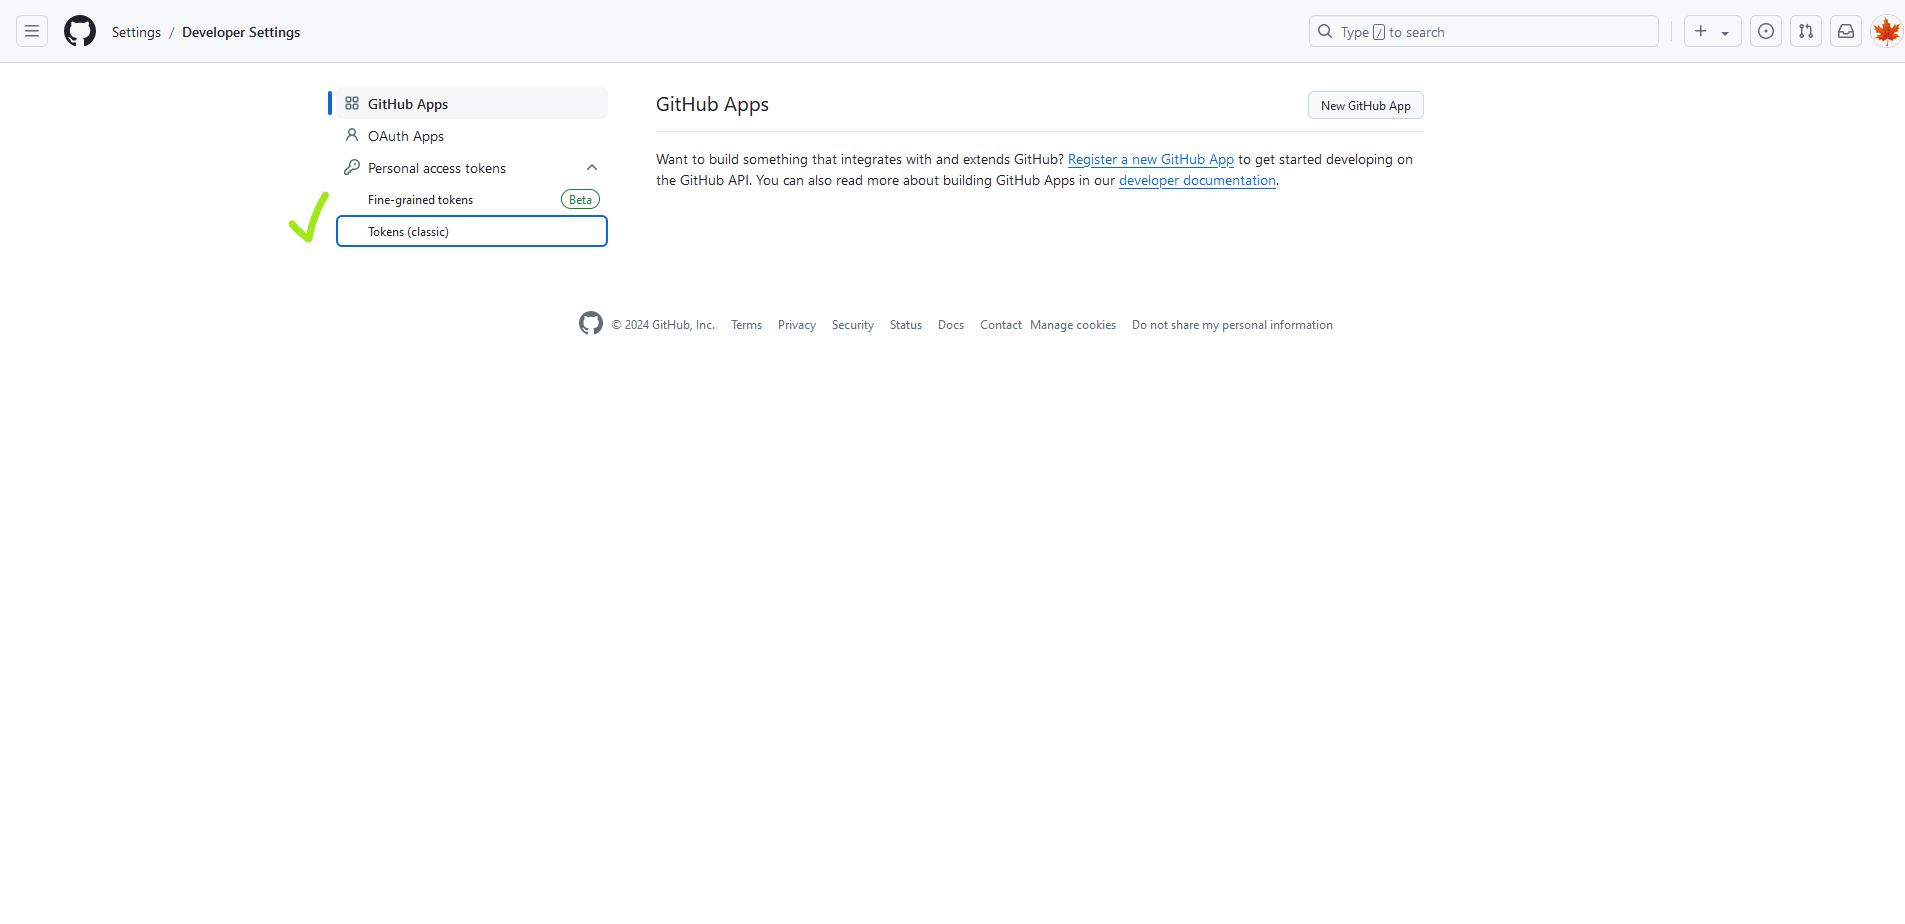The height and width of the screenshot is (924, 1905).
Task: Open the user profile avatar menu
Action: [x=1886, y=32]
